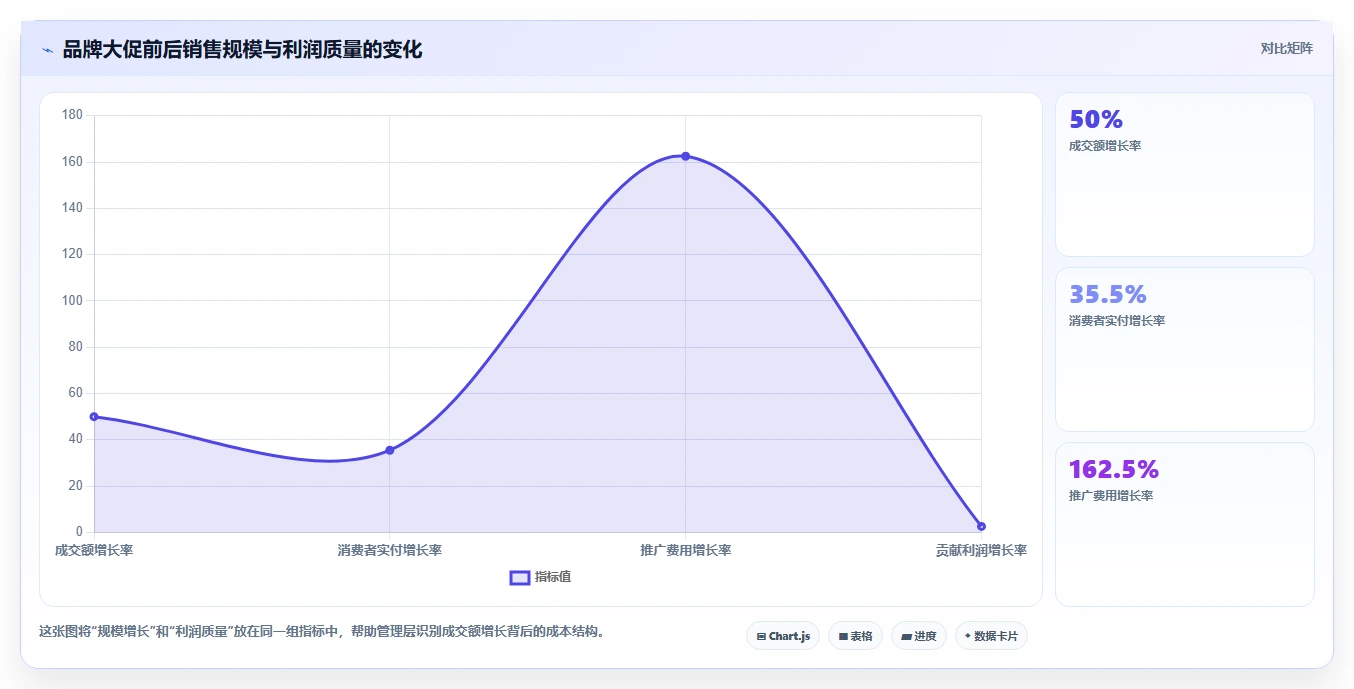Click the x-axis label 贡献利润增长率
This screenshot has width=1354, height=689.
coord(981,550)
